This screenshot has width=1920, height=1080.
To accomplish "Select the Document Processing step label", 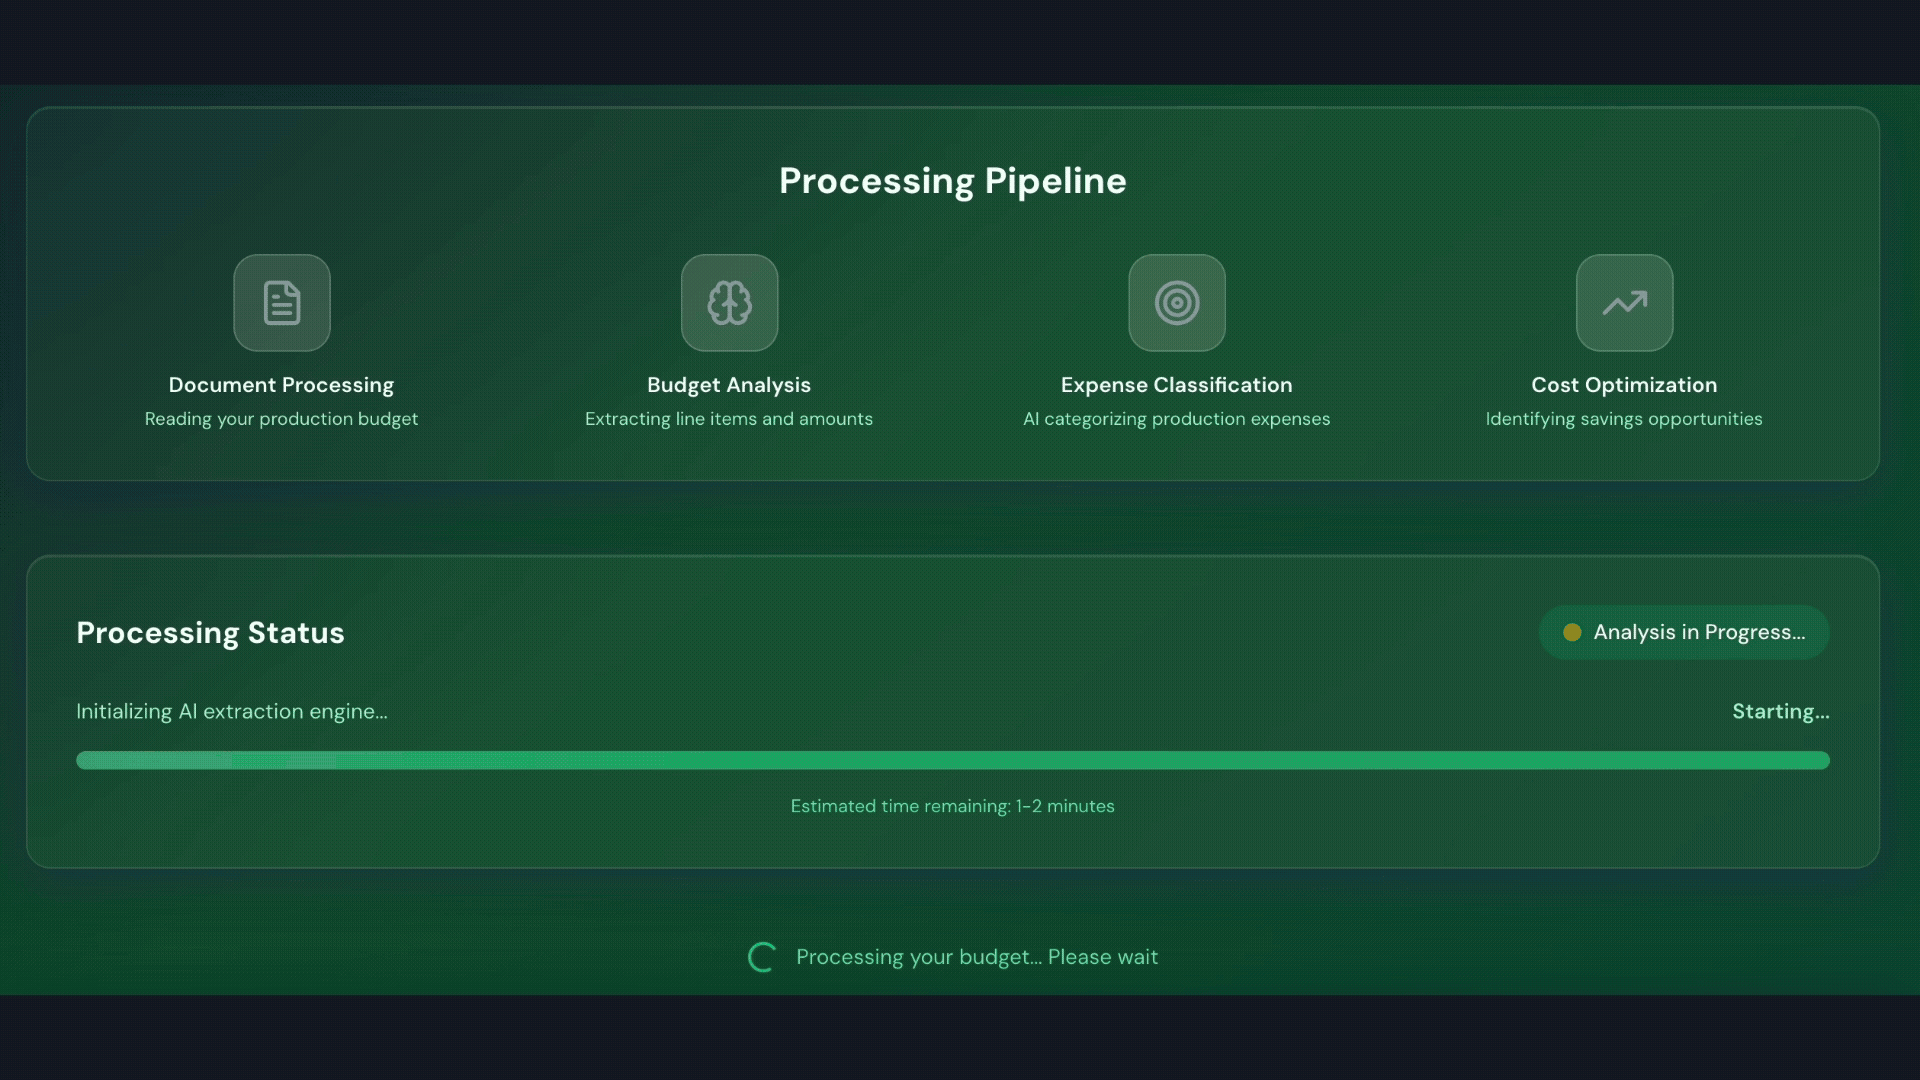I will click(x=281, y=385).
